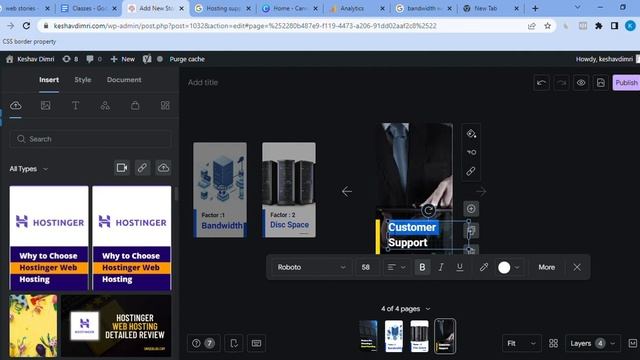Viewport: 640px width, 360px height.
Task: Preview the story with eye icon
Action: (x=581, y=83)
